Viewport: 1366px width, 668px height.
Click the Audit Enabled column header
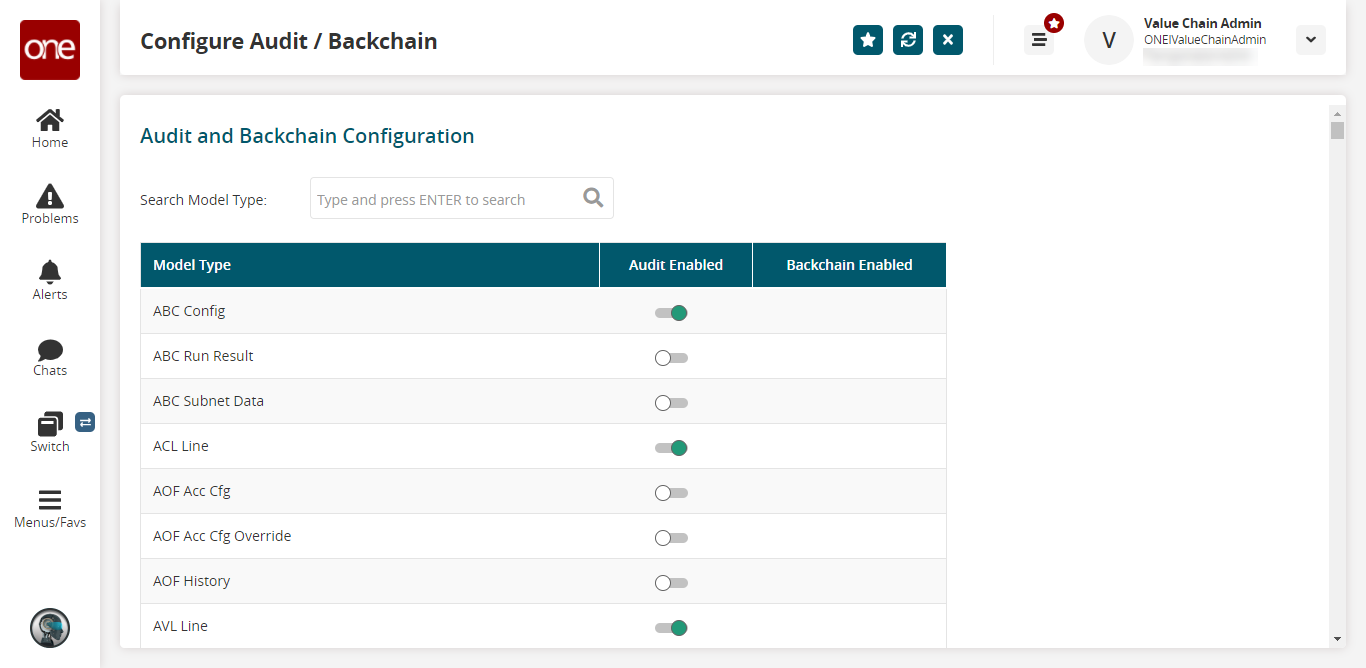[x=676, y=265]
